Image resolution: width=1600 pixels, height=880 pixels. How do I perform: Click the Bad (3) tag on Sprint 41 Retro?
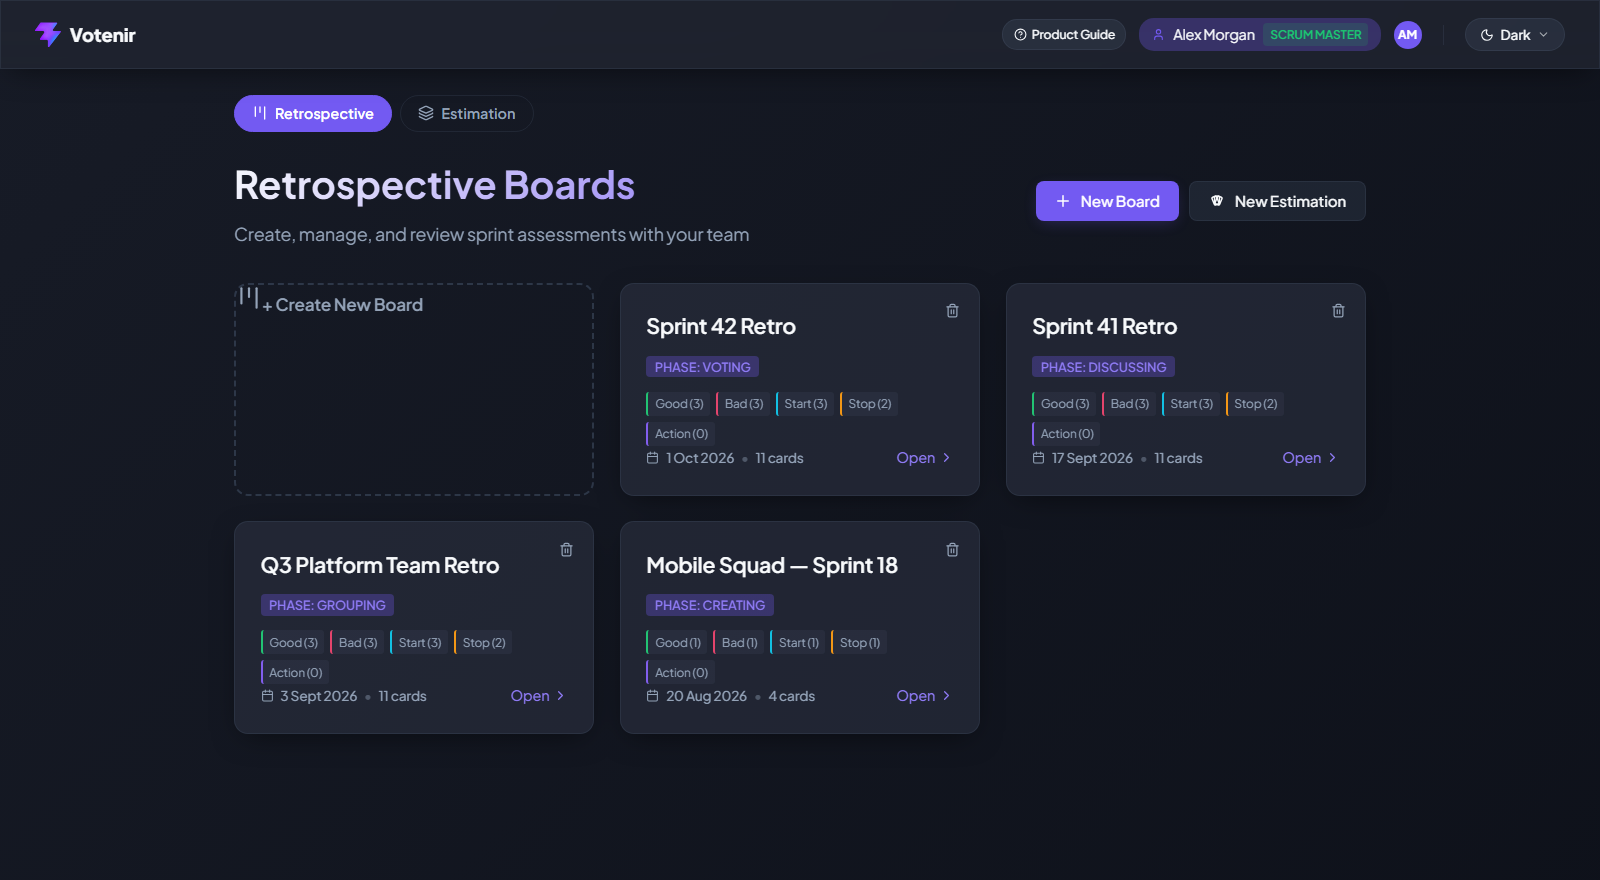point(1129,404)
